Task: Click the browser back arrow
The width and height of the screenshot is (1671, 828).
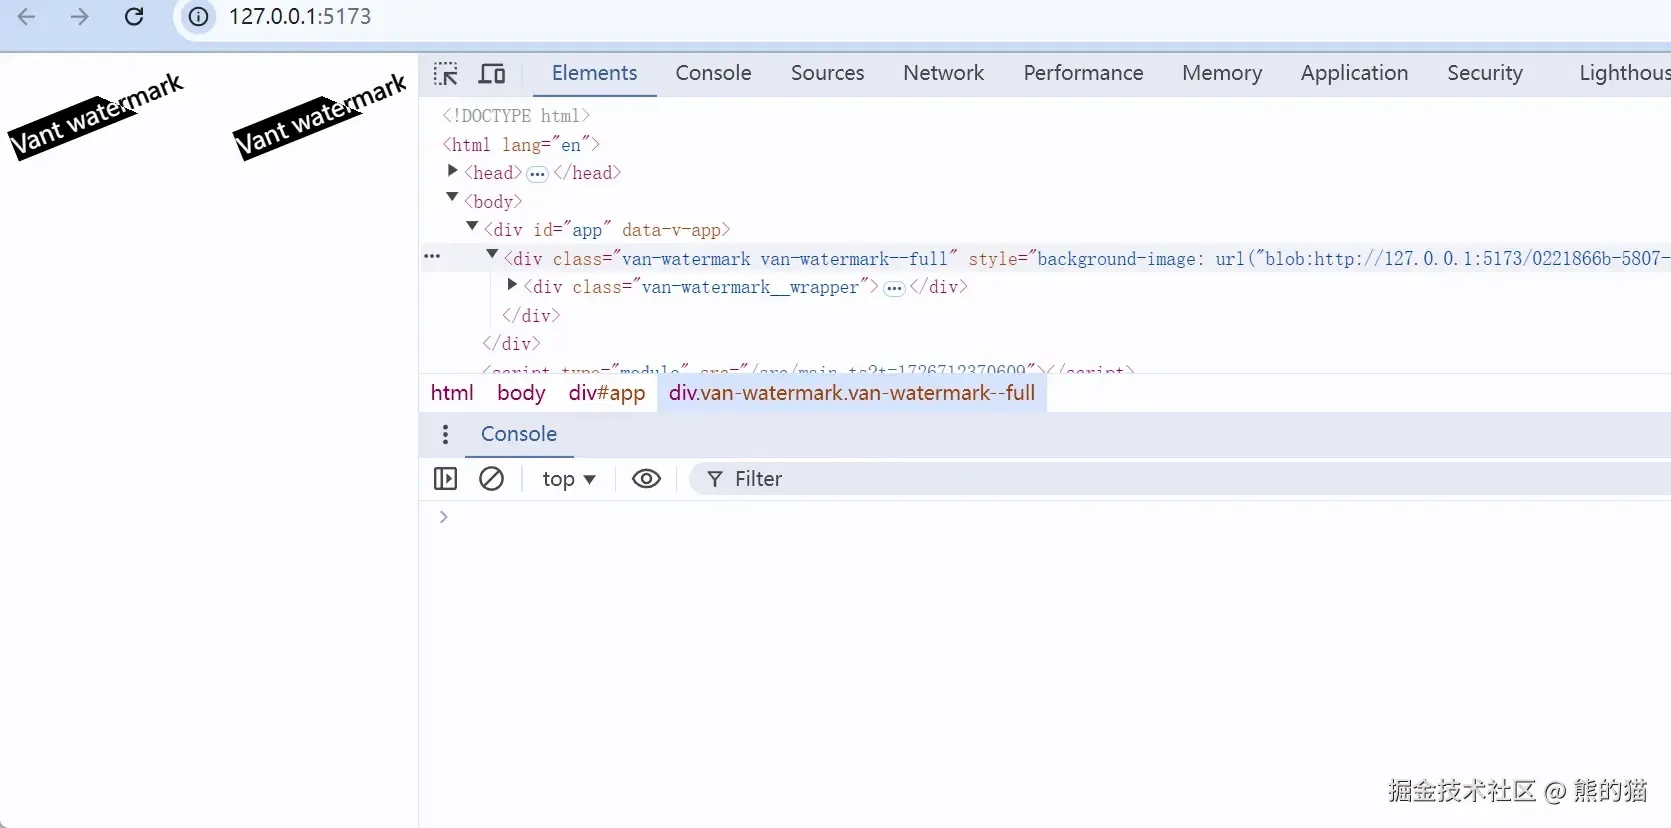Action: pyautogui.click(x=27, y=17)
